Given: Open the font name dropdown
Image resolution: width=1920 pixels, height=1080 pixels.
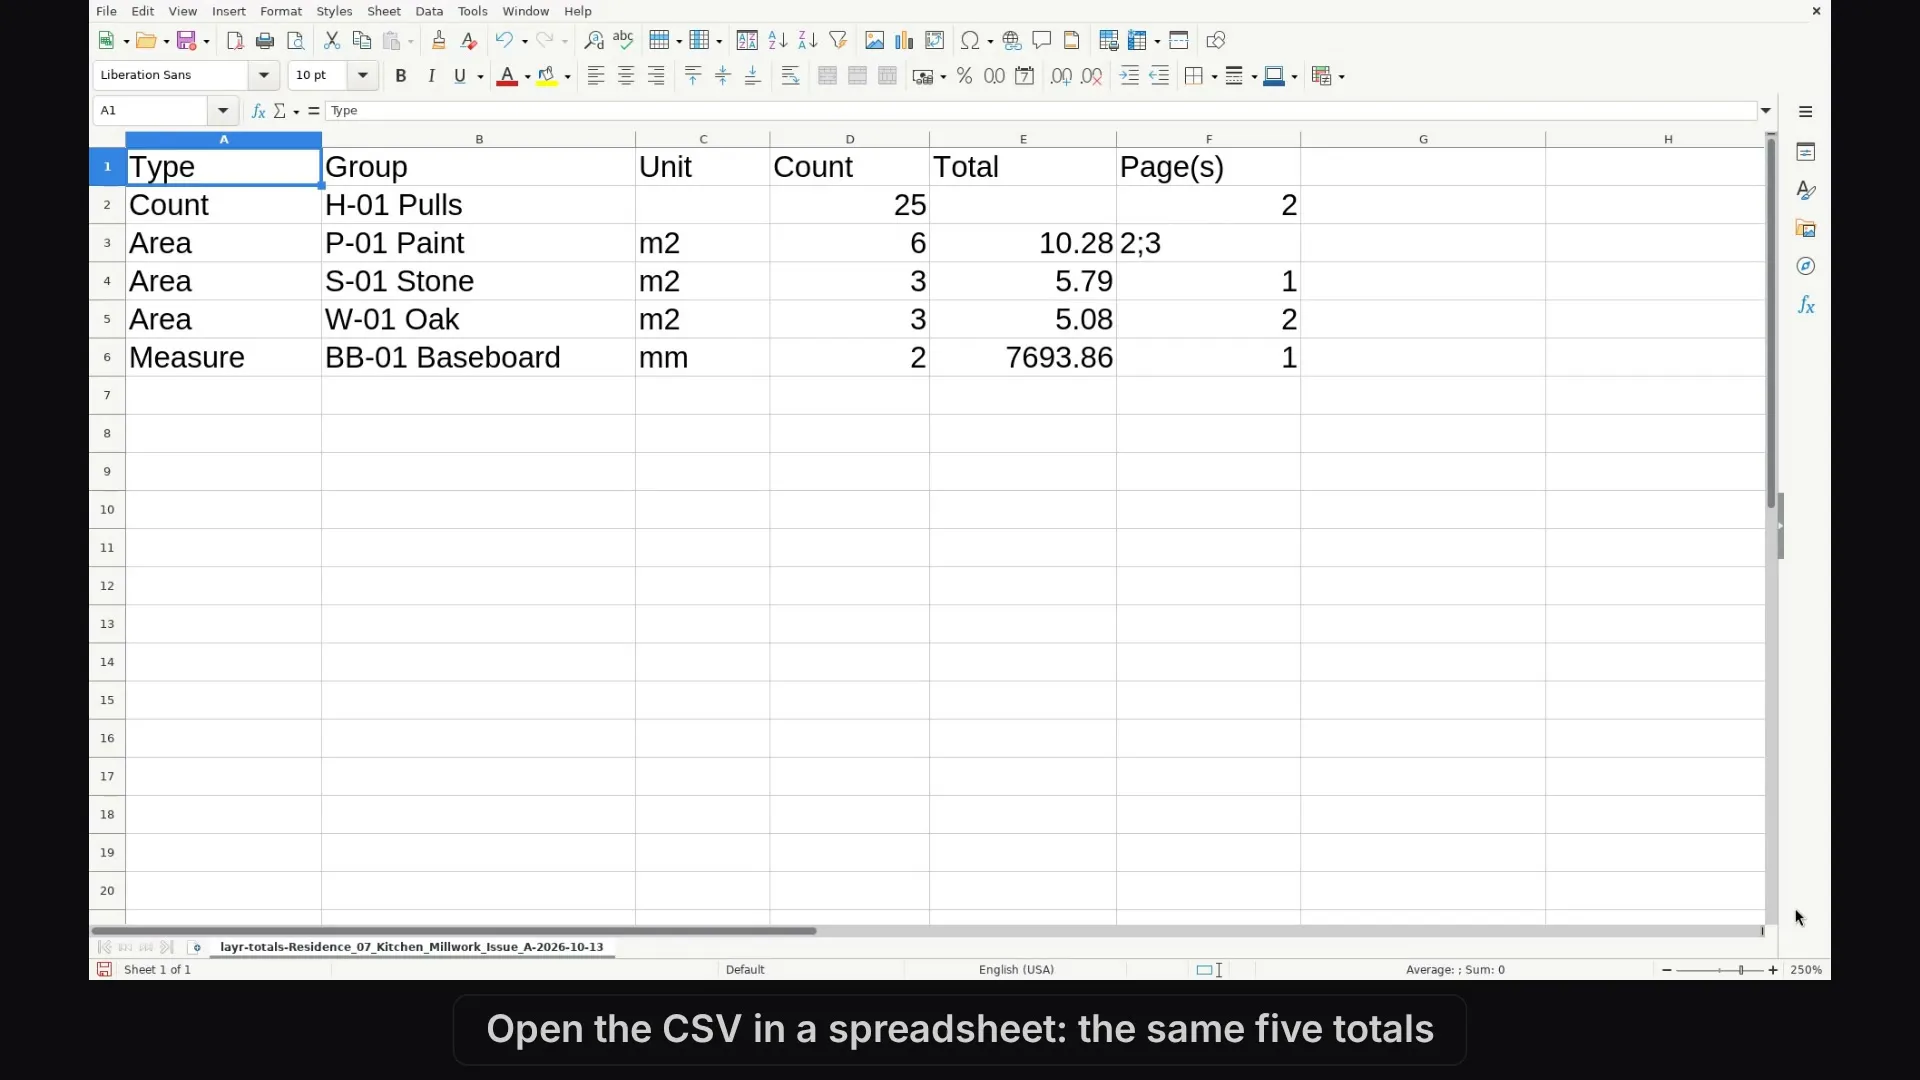Looking at the screenshot, I should (x=264, y=75).
